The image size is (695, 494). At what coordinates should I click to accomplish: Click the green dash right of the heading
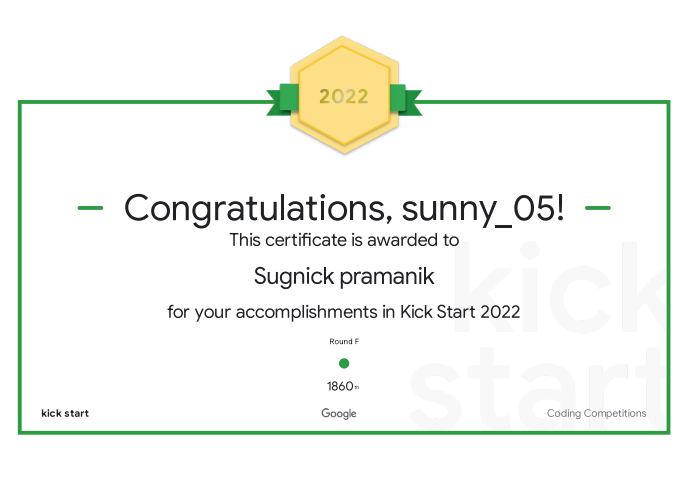click(x=597, y=208)
